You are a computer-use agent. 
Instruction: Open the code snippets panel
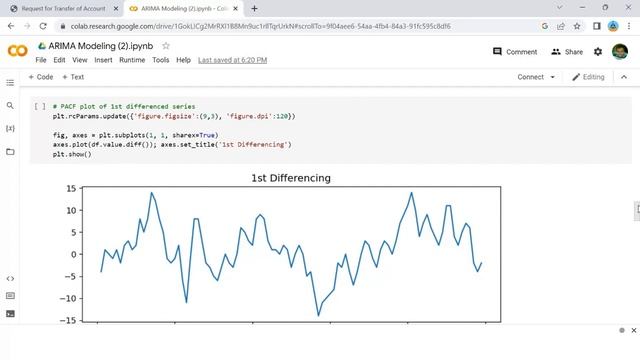pos(10,278)
